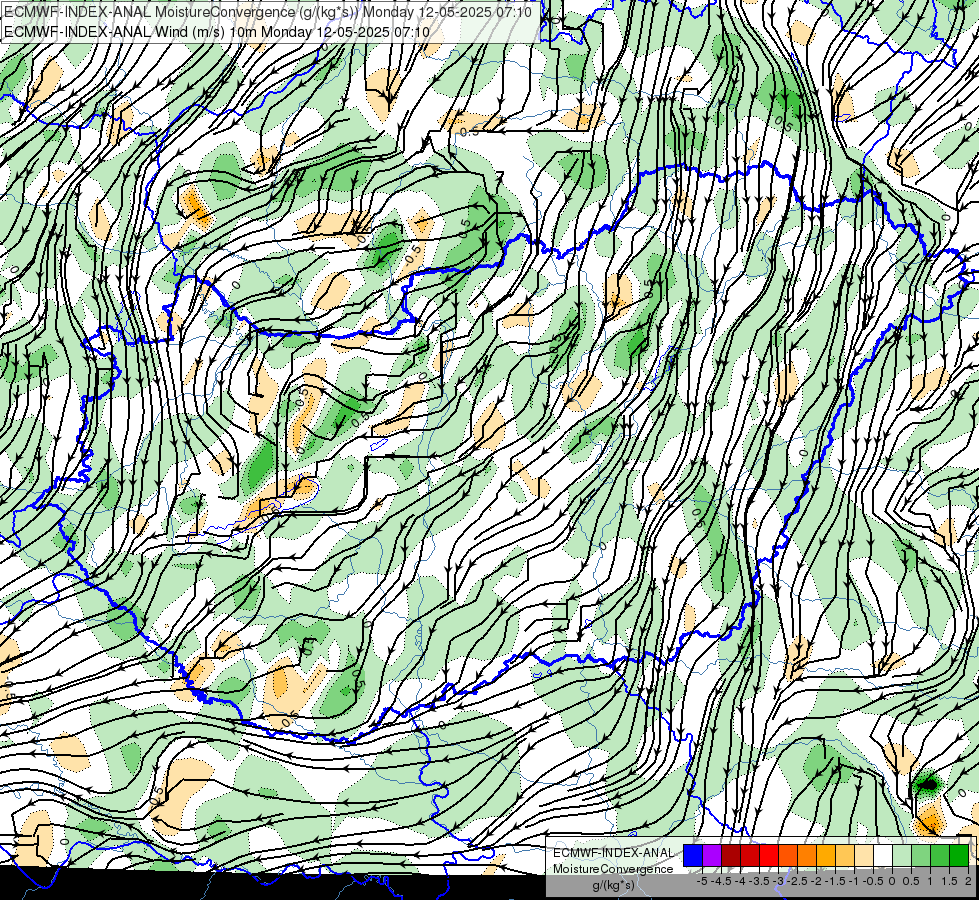The image size is (979, 900).
Task: Select the maroon swatch between -4.5 and -4
Action: tap(731, 855)
